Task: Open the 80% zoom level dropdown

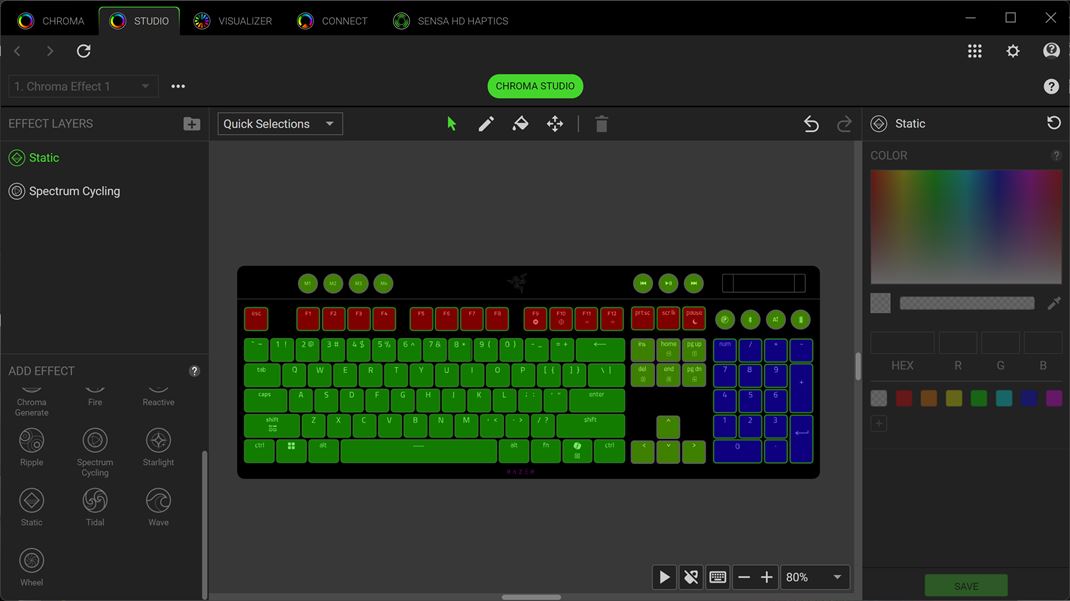Action: pos(814,577)
